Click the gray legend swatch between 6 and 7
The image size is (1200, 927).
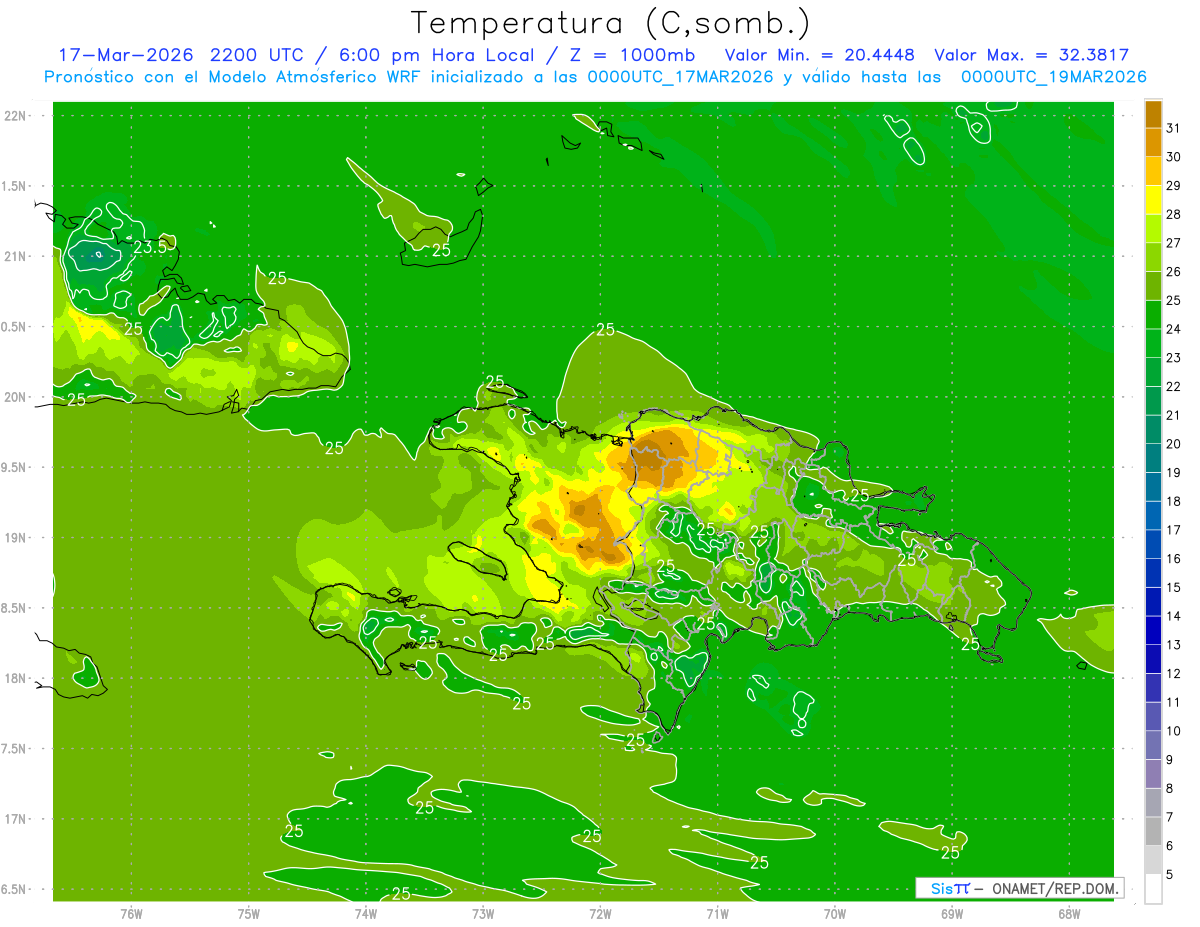[1153, 831]
